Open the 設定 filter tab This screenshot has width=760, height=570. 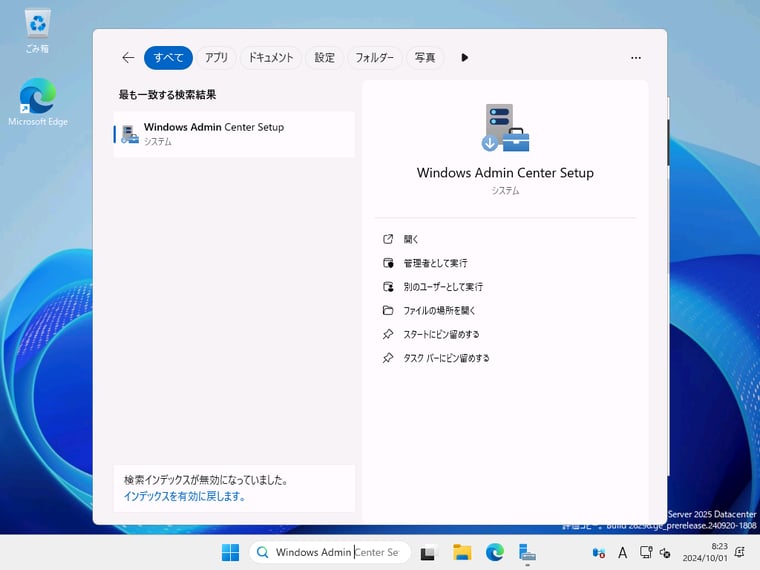(325, 58)
